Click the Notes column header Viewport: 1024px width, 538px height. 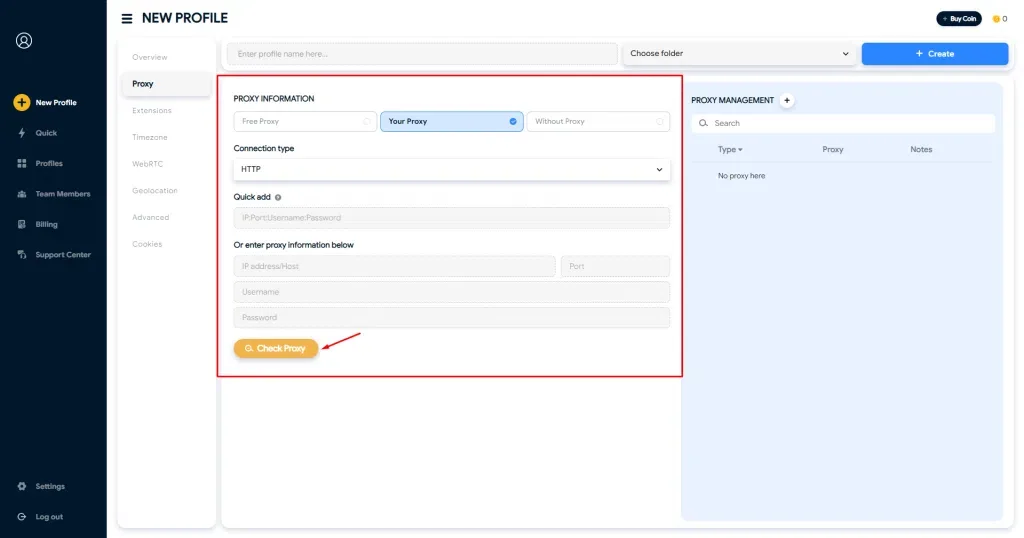click(921, 150)
